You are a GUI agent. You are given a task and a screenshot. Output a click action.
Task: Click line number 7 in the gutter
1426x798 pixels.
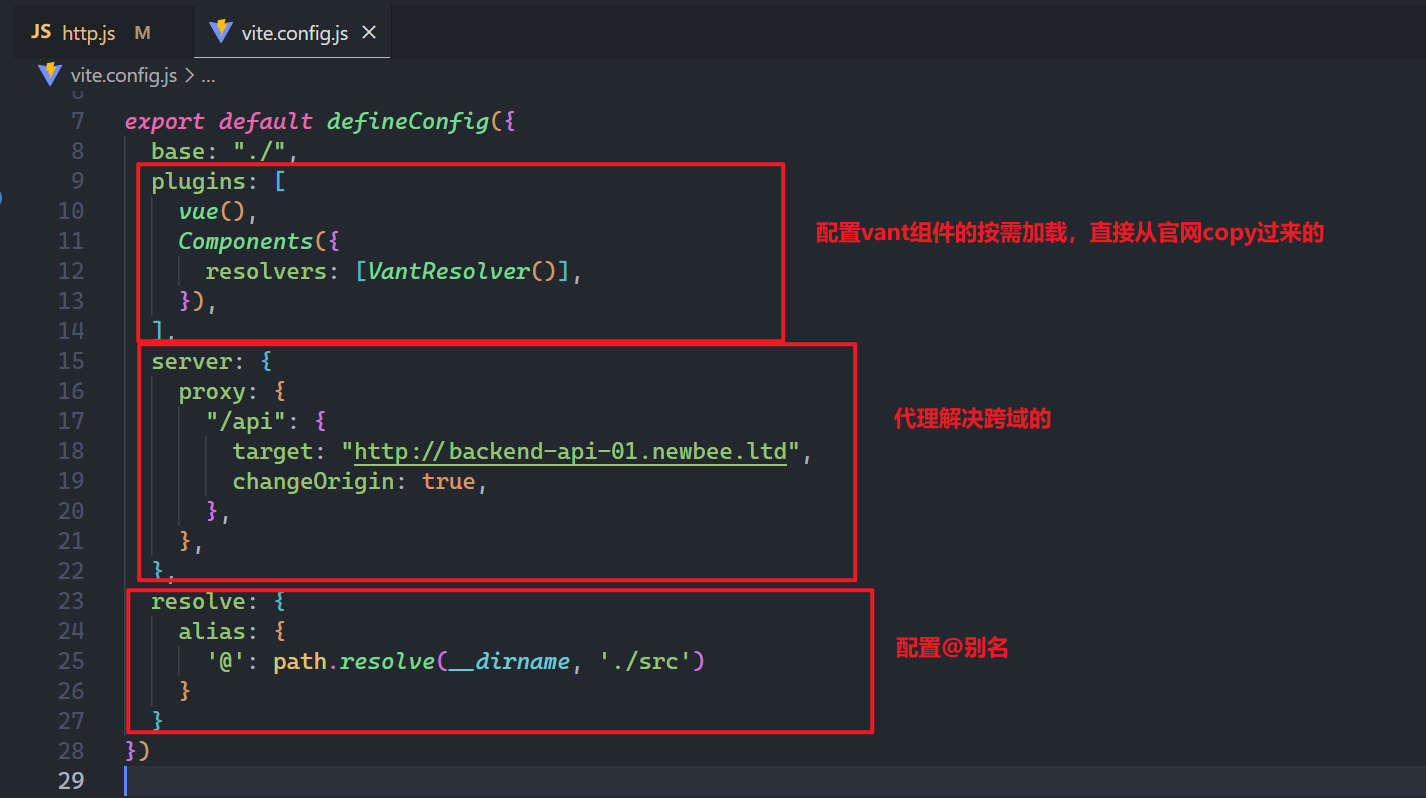(78, 121)
